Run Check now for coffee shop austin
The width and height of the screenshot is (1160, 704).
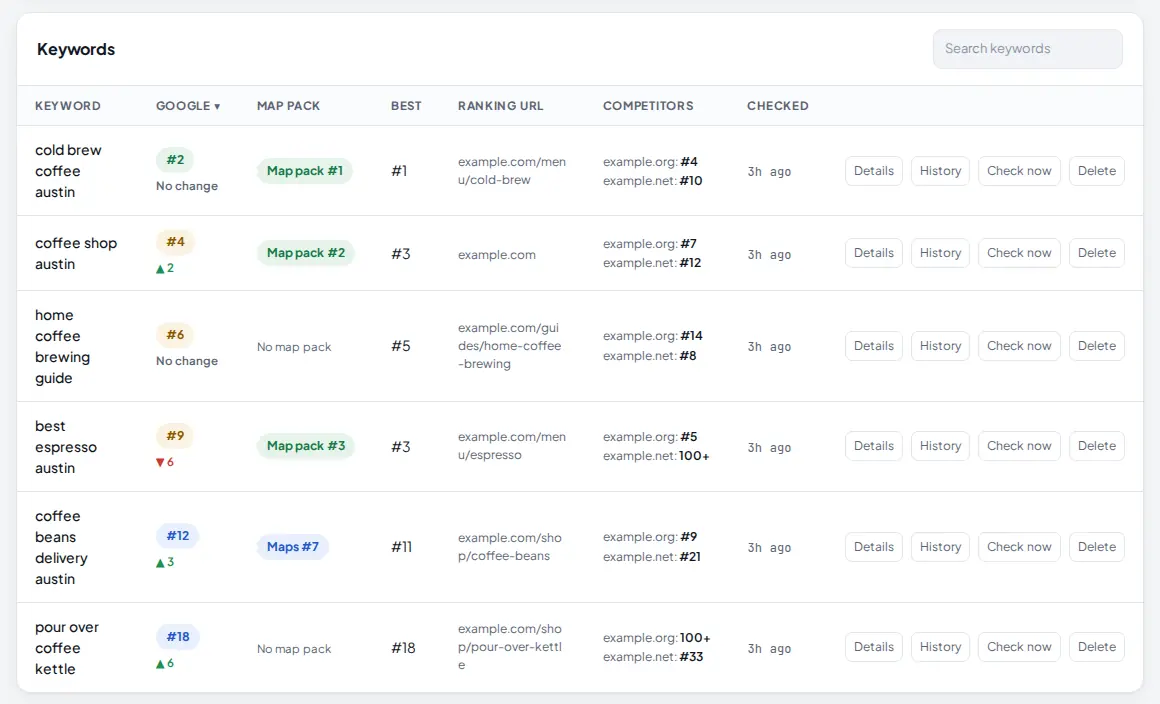pyautogui.click(x=1019, y=253)
